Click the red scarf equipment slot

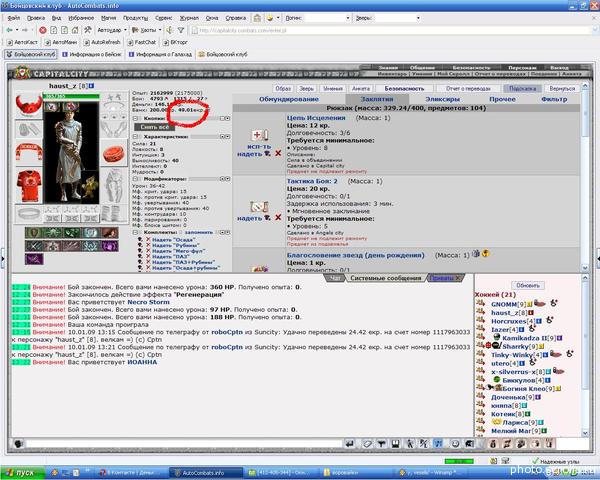click(x=29, y=153)
